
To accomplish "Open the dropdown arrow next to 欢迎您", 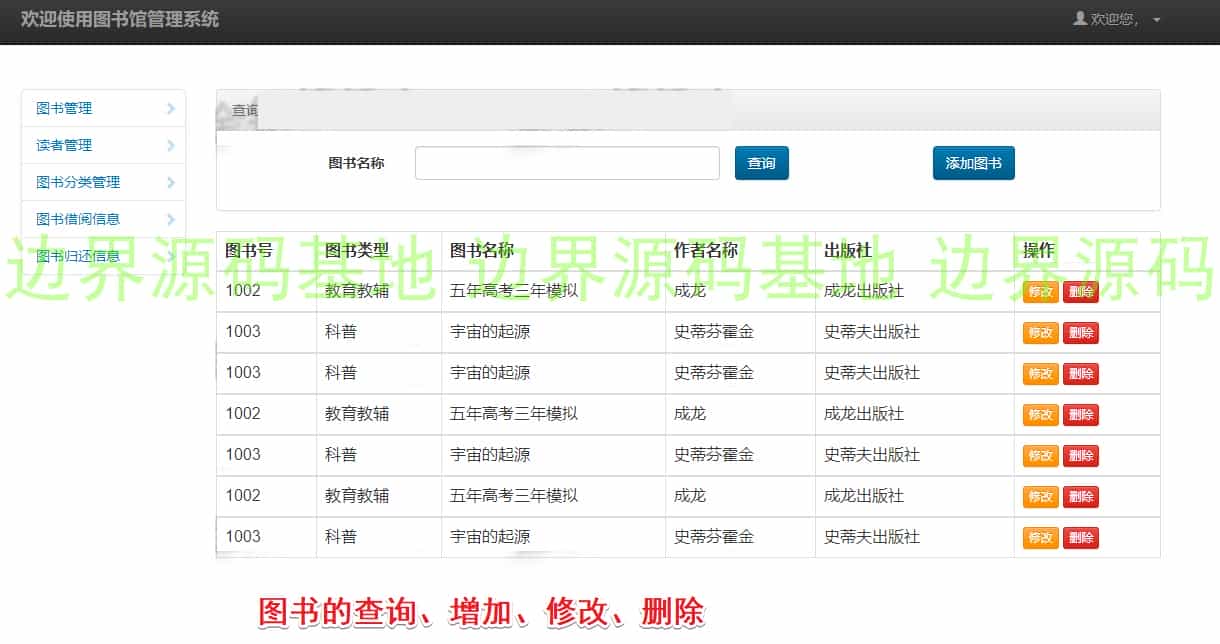I will click(1157, 17).
